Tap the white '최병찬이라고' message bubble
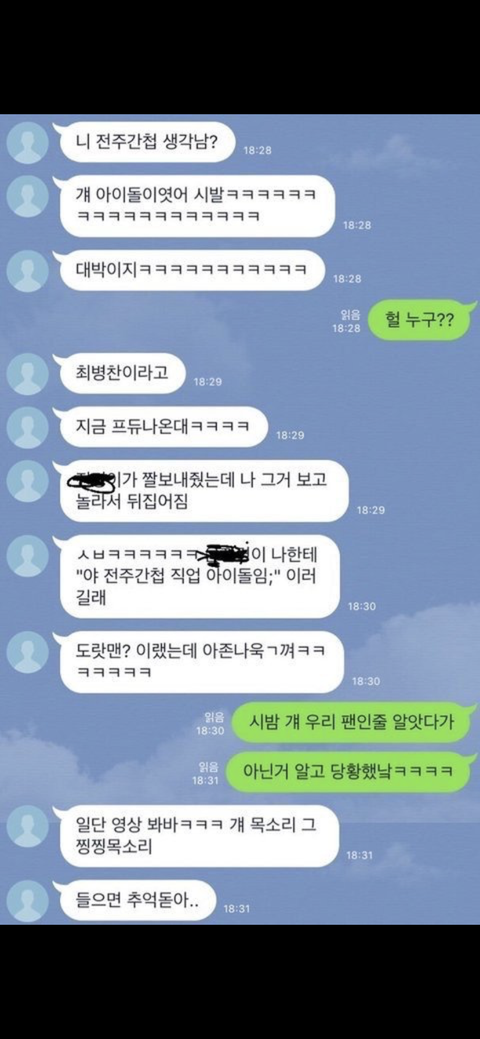Viewport: 480px width, 1039px height. point(121,374)
